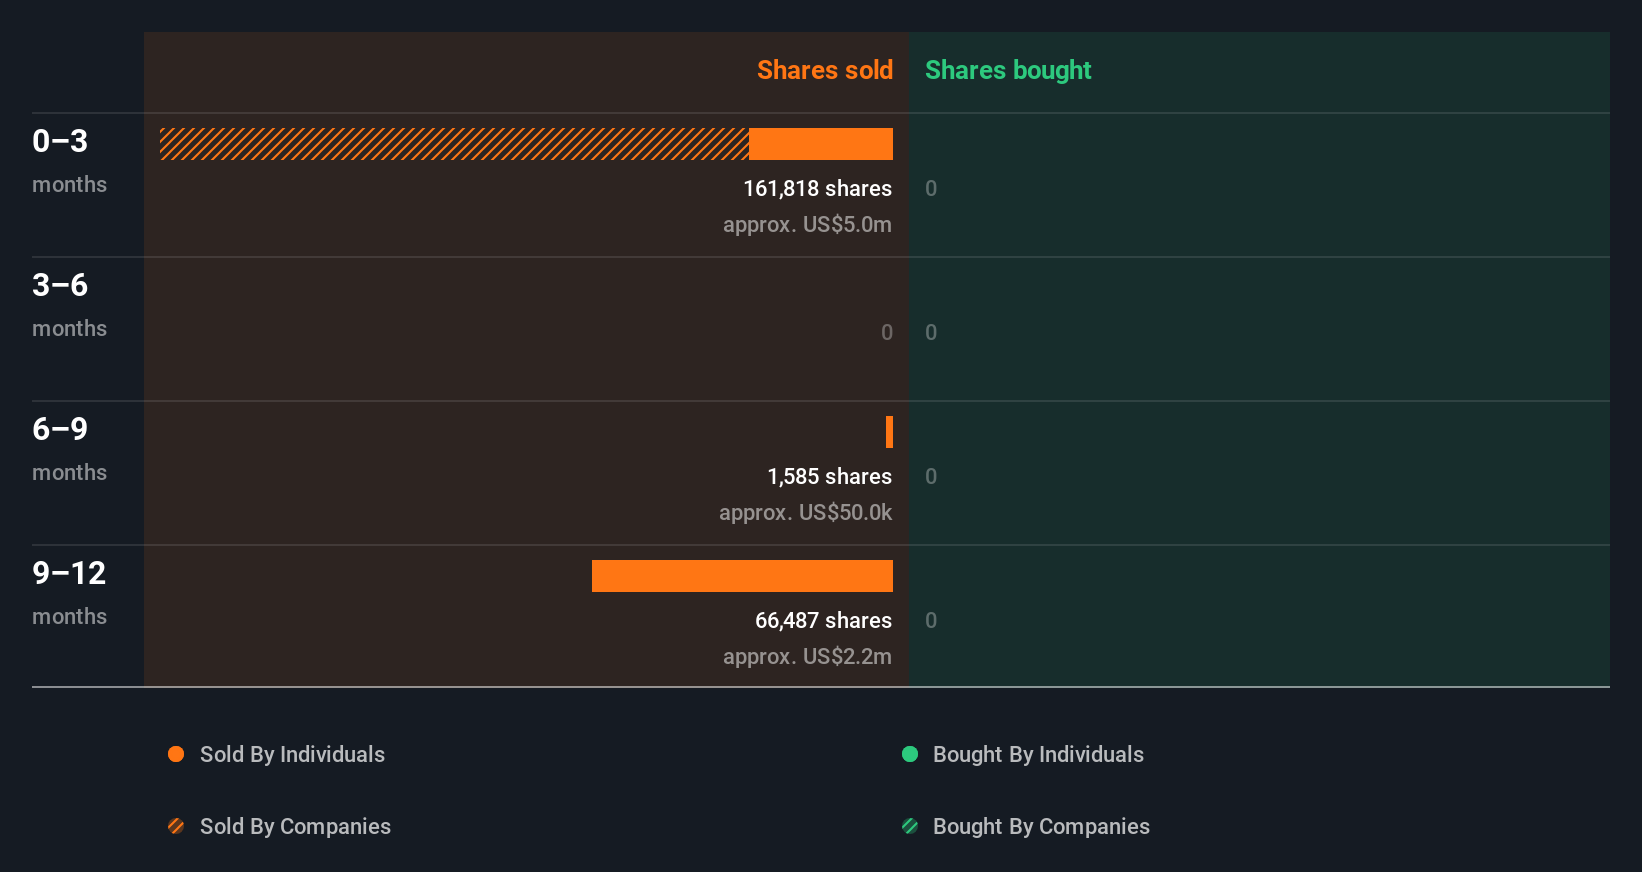Click the 161,818 shares value text
The width and height of the screenshot is (1642, 872).
coord(817,188)
